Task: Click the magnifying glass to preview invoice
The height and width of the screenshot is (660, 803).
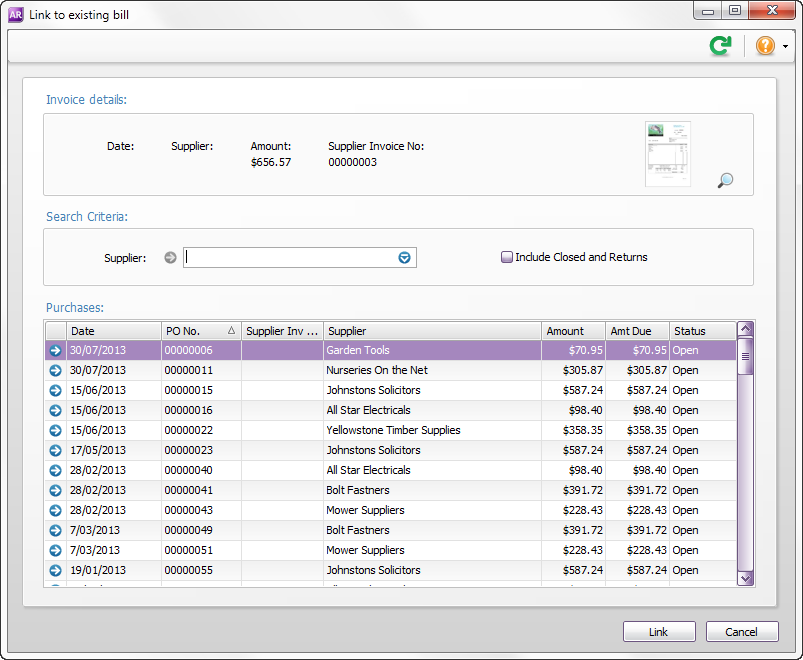Action: click(x=726, y=180)
